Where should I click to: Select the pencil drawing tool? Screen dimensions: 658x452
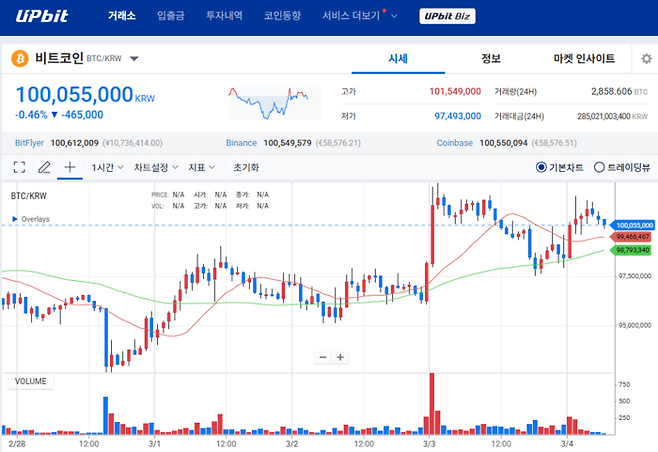(x=44, y=167)
